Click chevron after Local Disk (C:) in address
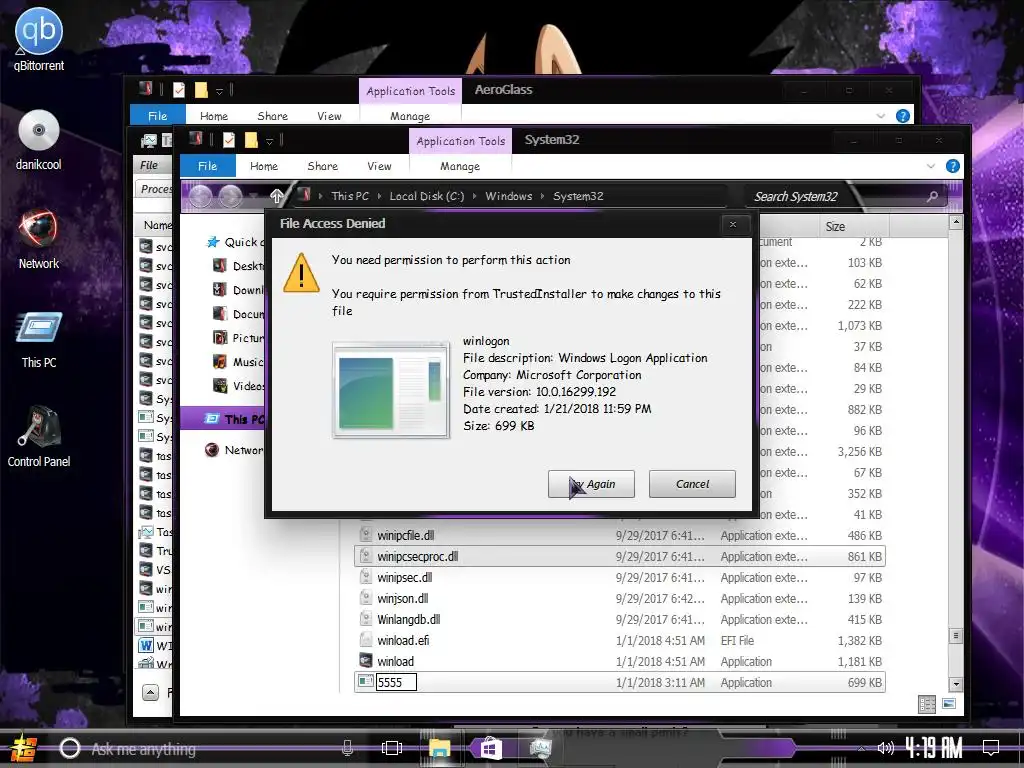 [x=474, y=196]
